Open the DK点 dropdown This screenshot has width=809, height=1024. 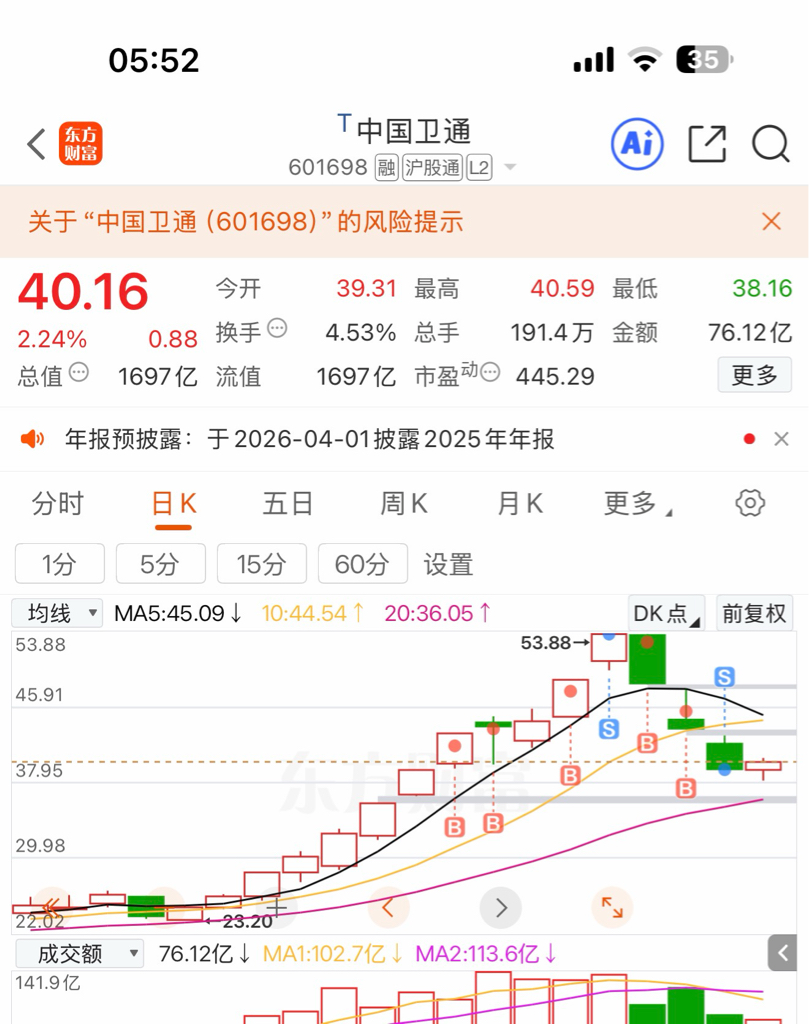pyautogui.click(x=666, y=613)
